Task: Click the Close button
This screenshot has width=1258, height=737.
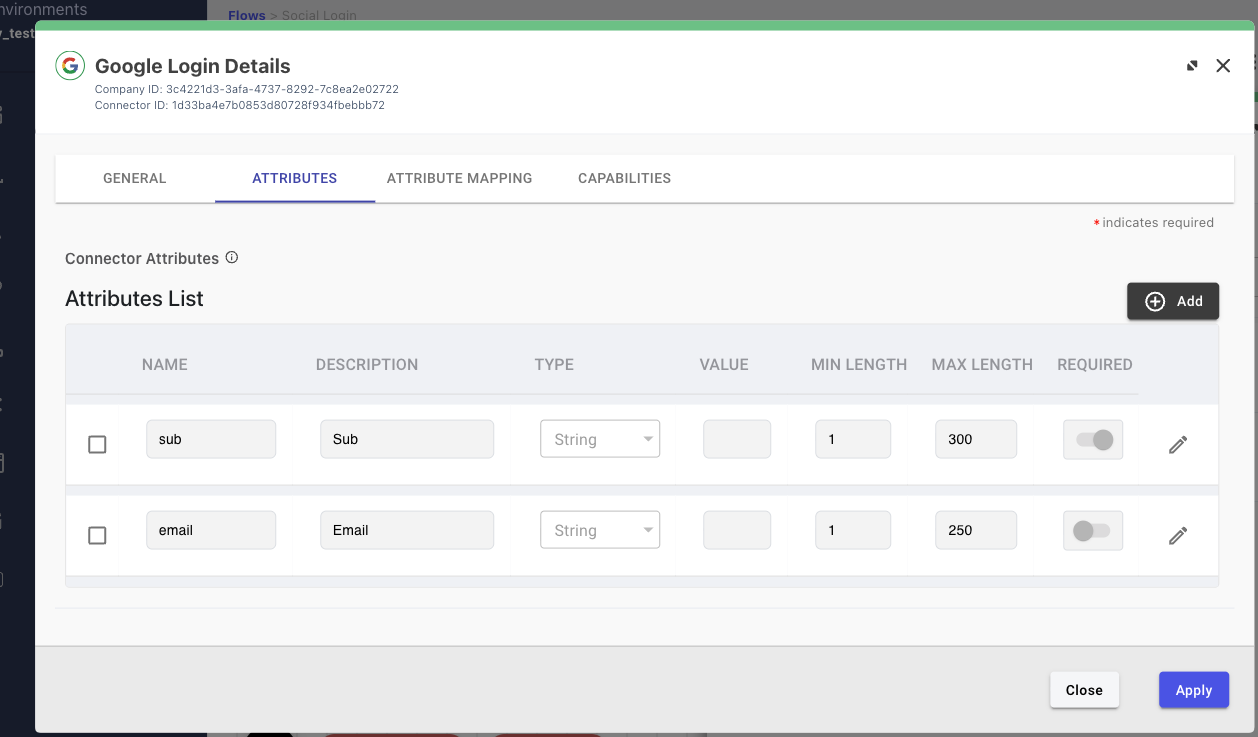Action: click(1084, 690)
